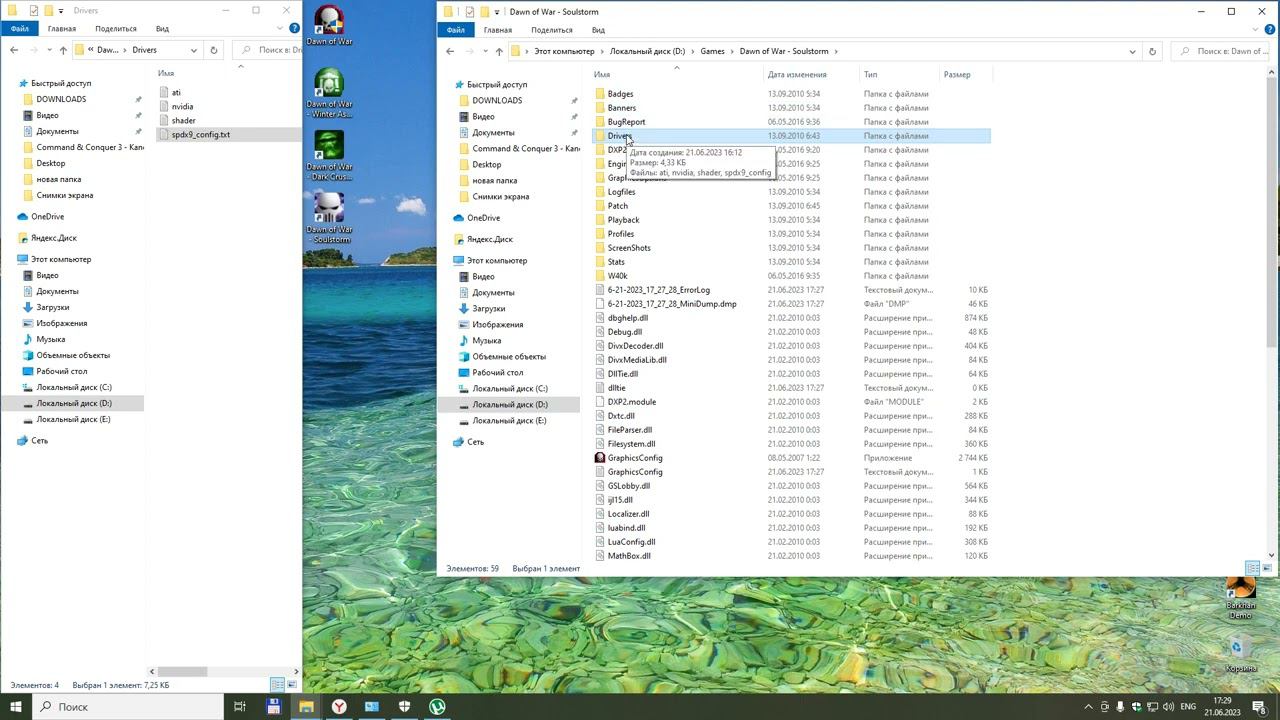
Task: Click the Games segment in the address breadcrumb
Action: coord(712,51)
